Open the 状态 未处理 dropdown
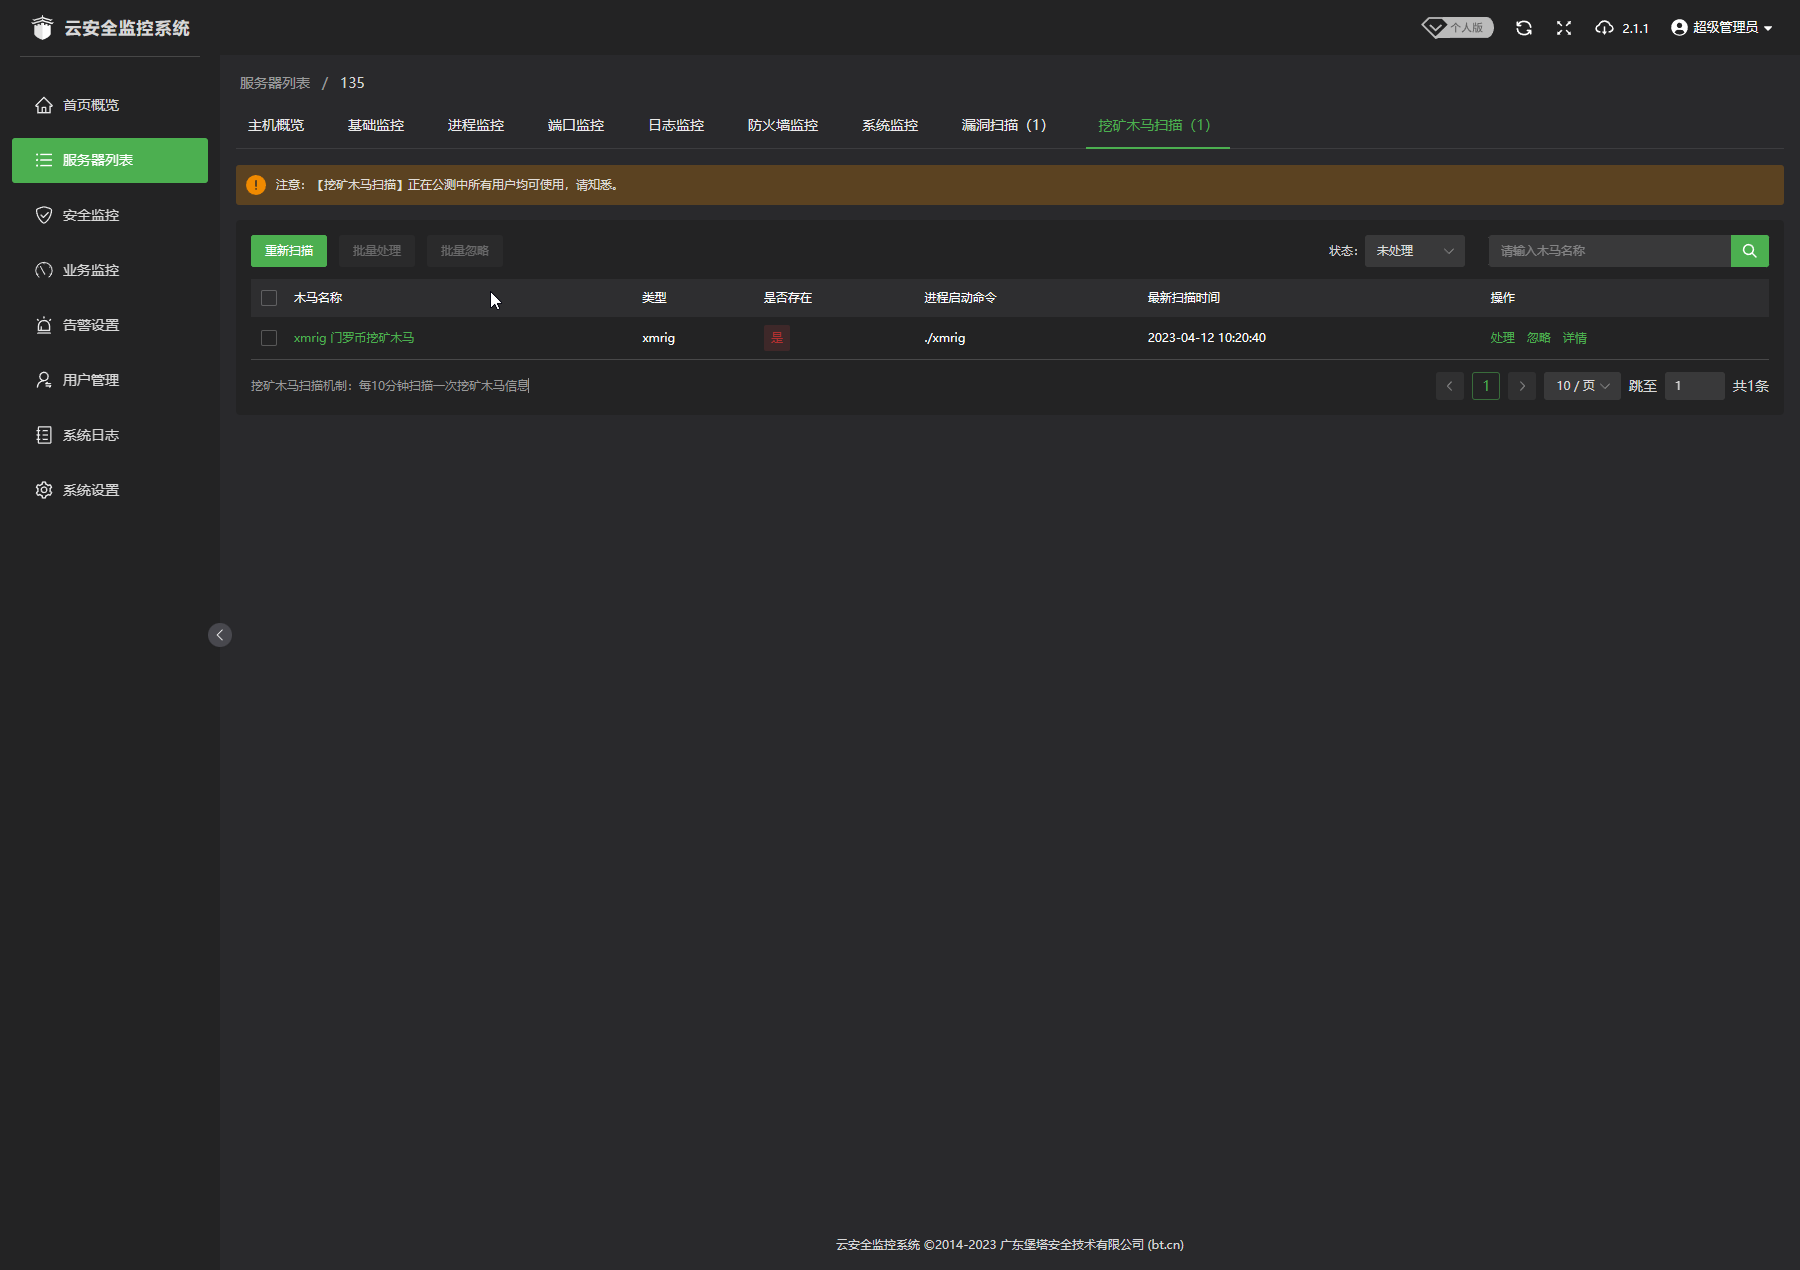The image size is (1800, 1270). (x=1414, y=251)
